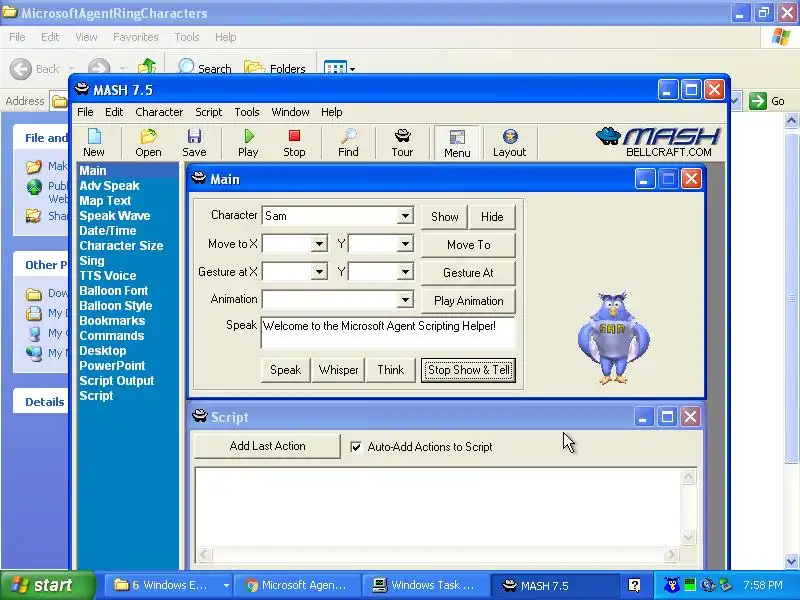Expand the Gesture at Y dropdown
Image resolution: width=800 pixels, height=600 pixels.
(x=405, y=272)
